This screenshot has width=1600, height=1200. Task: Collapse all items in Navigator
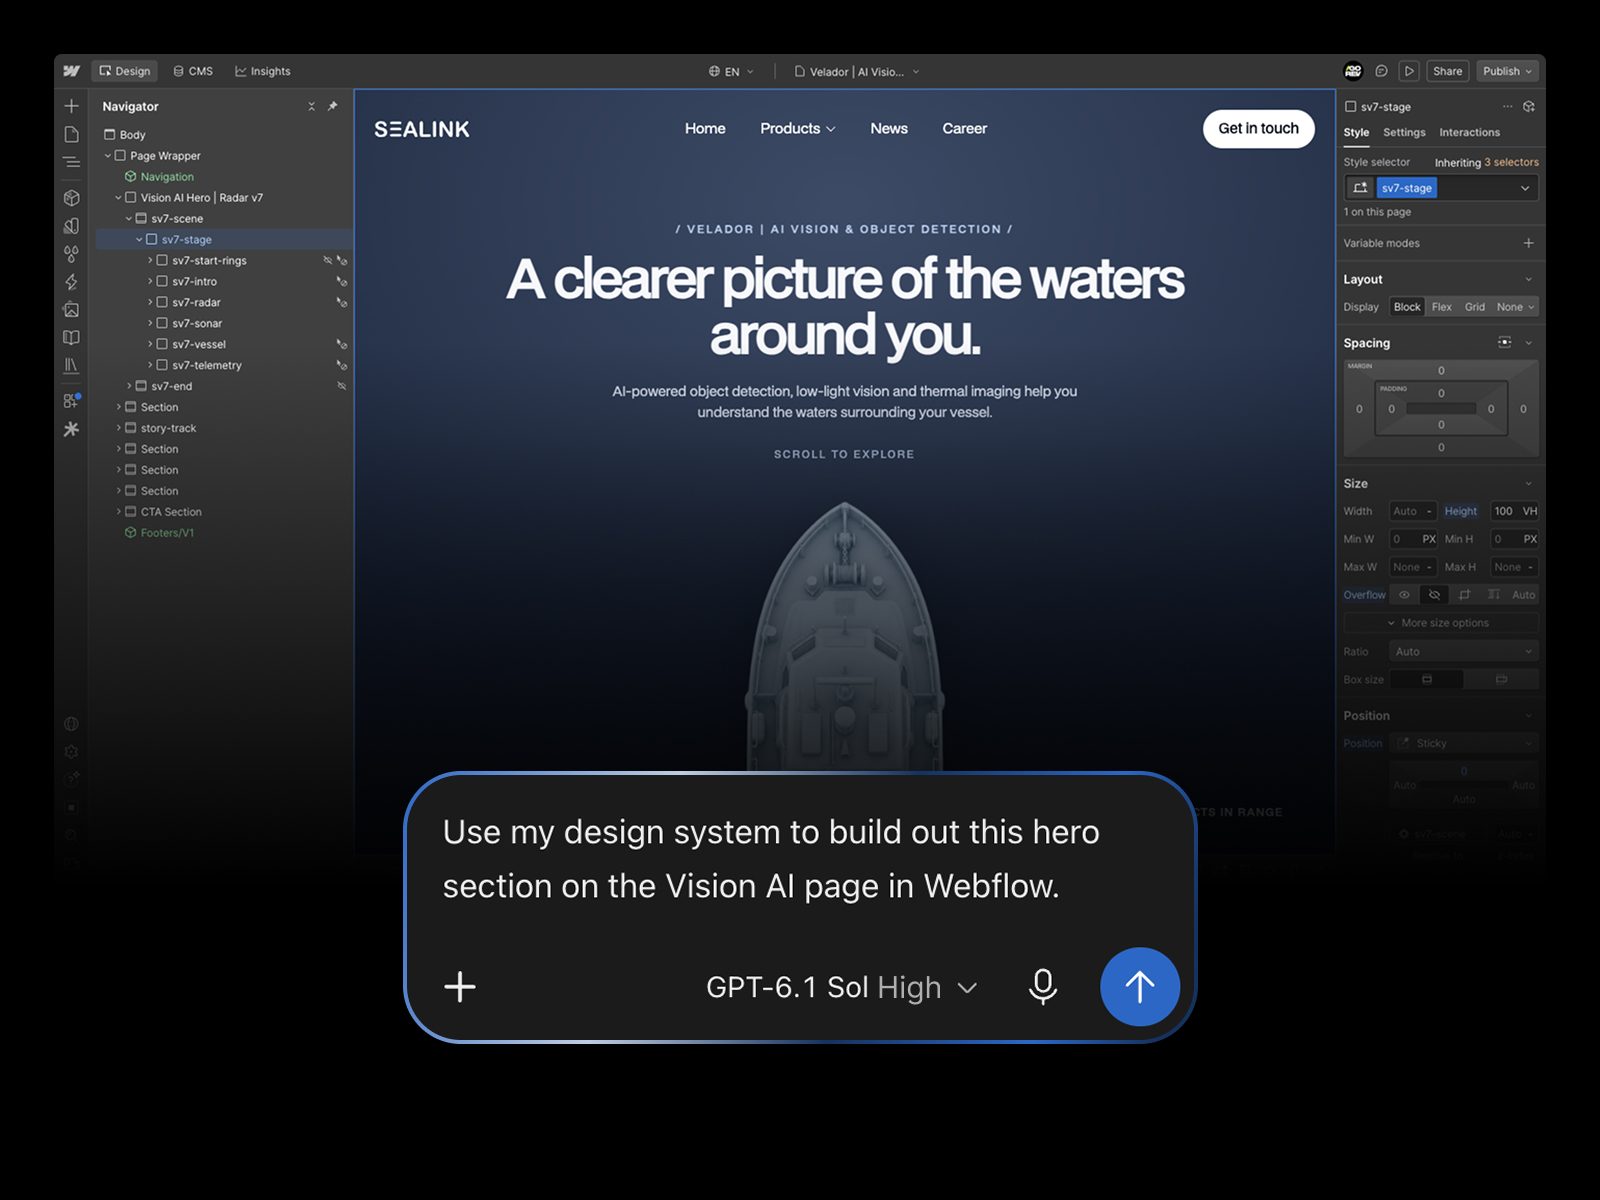tap(311, 106)
